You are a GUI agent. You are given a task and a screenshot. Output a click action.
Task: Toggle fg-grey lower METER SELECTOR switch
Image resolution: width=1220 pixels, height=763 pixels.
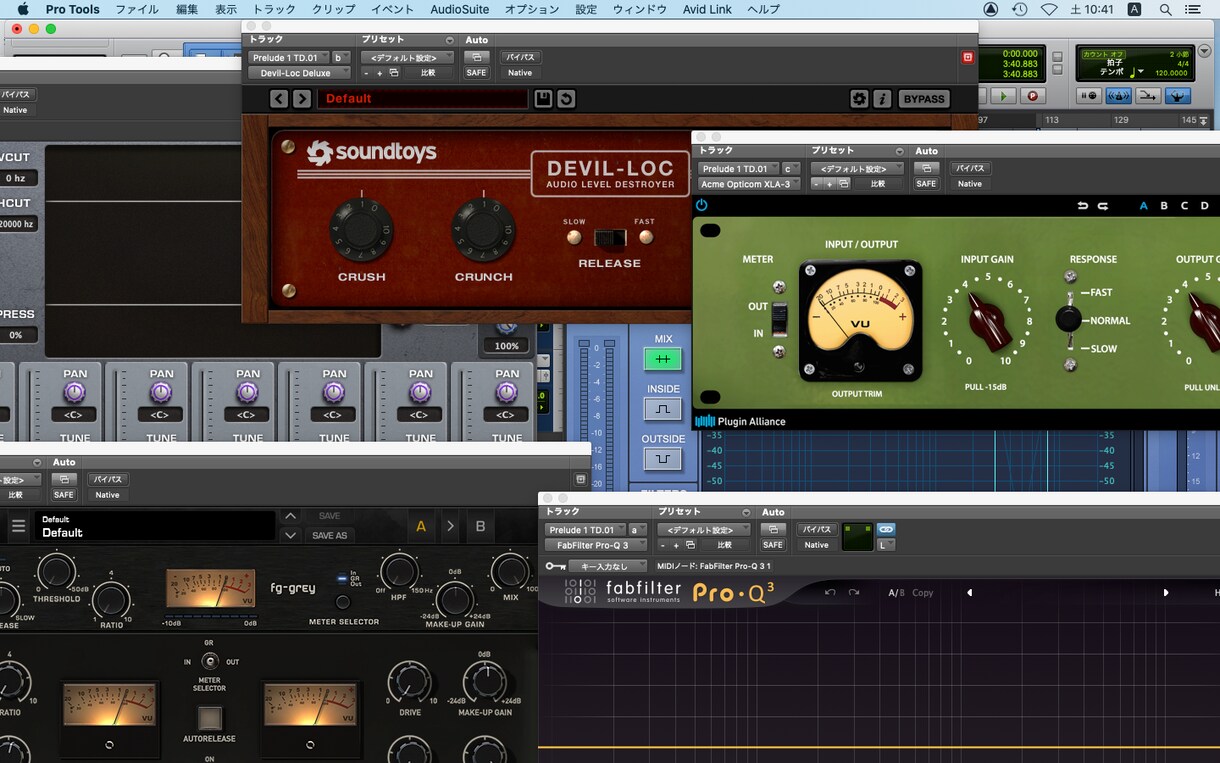(209, 661)
